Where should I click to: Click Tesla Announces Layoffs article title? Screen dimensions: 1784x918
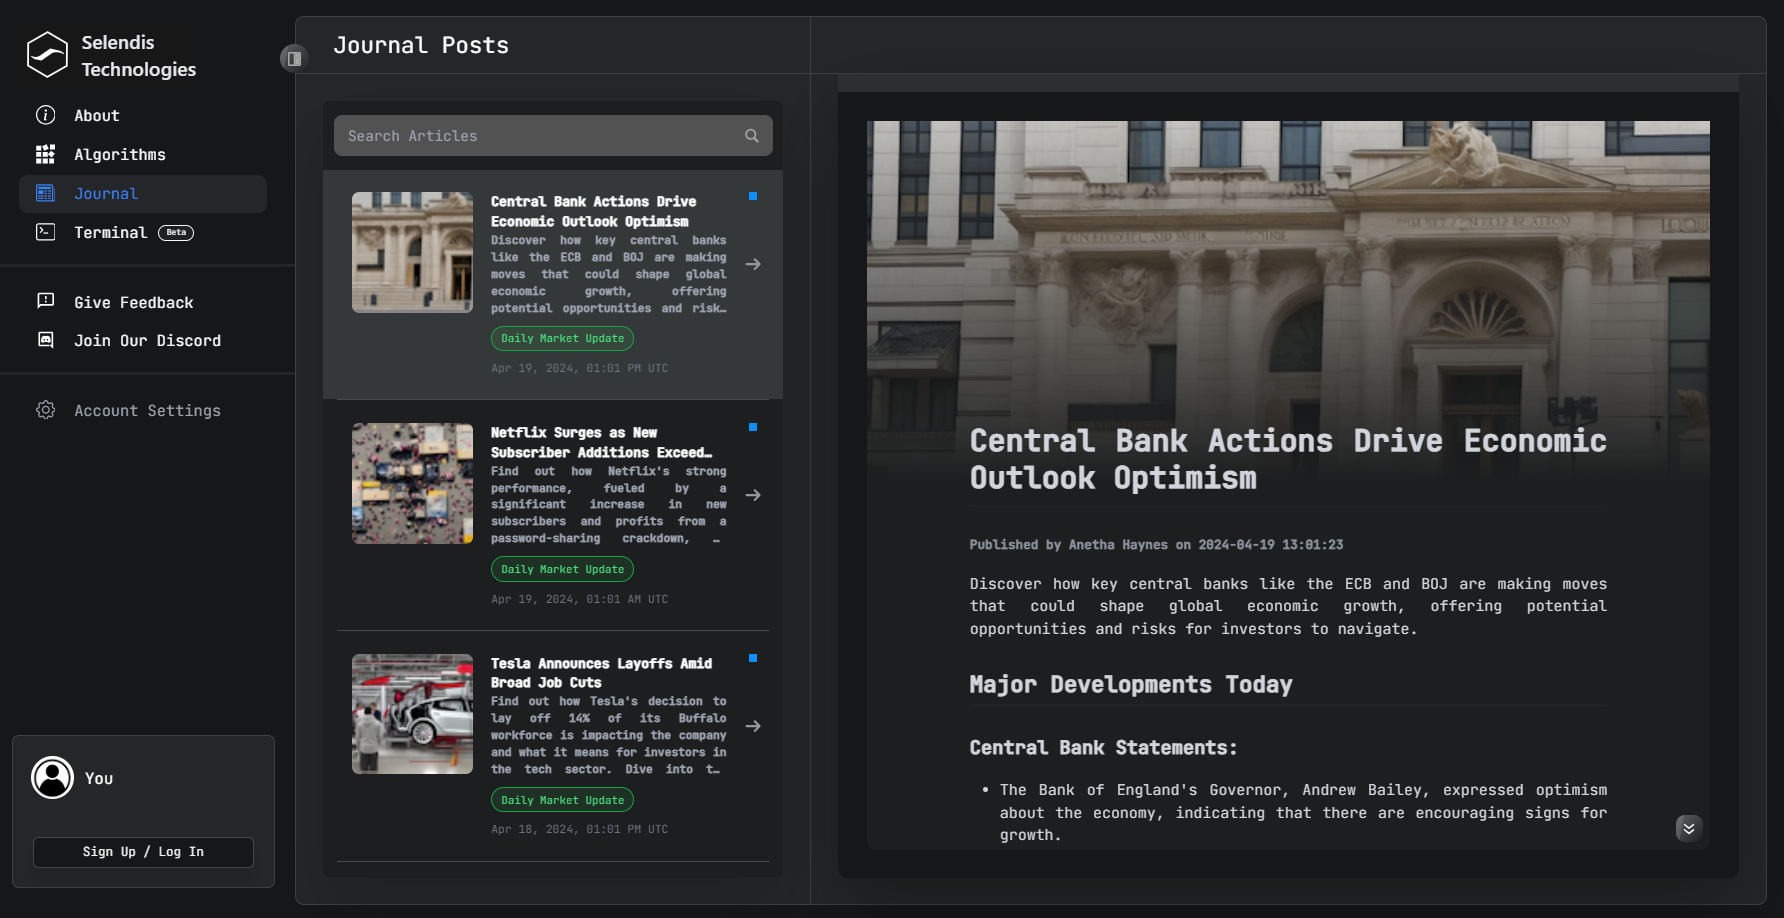[x=601, y=673]
